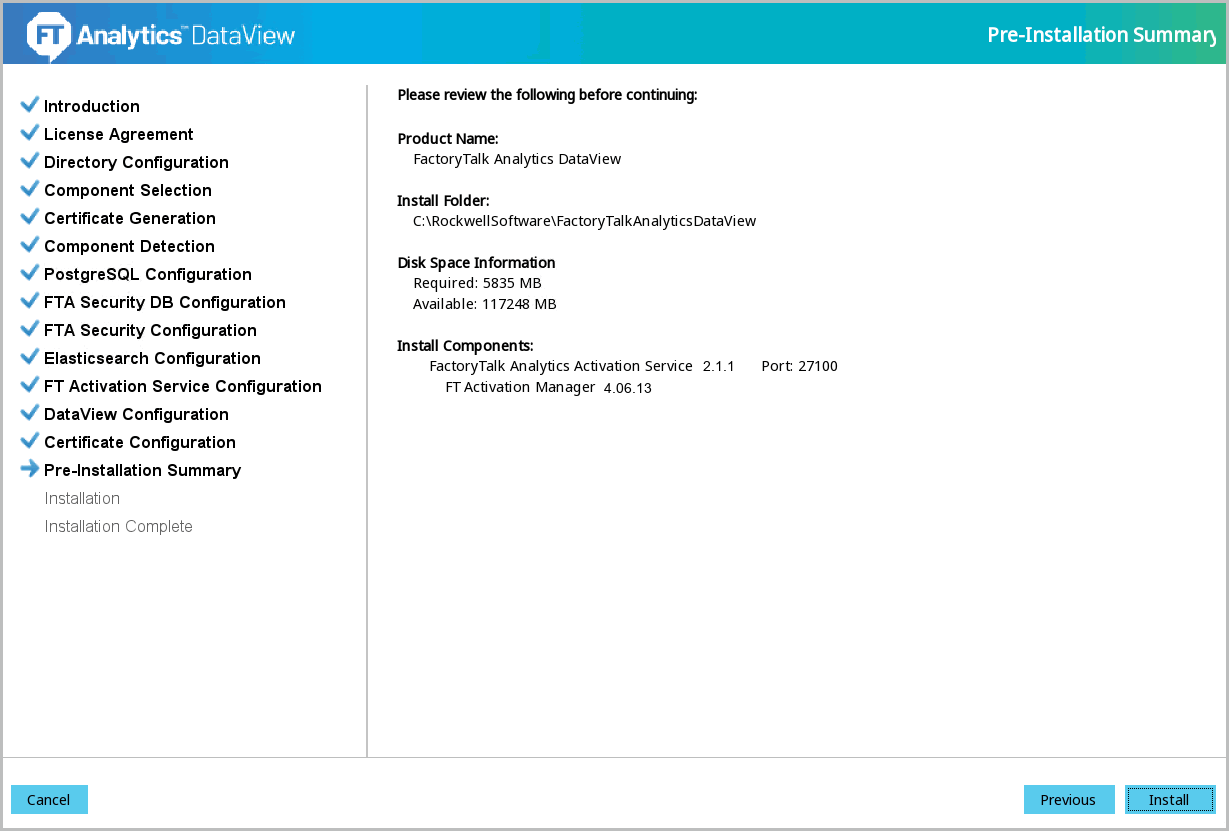Image resolution: width=1229 pixels, height=831 pixels.
Task: Click the checkmark next to License Agreement
Action: click(x=30, y=133)
